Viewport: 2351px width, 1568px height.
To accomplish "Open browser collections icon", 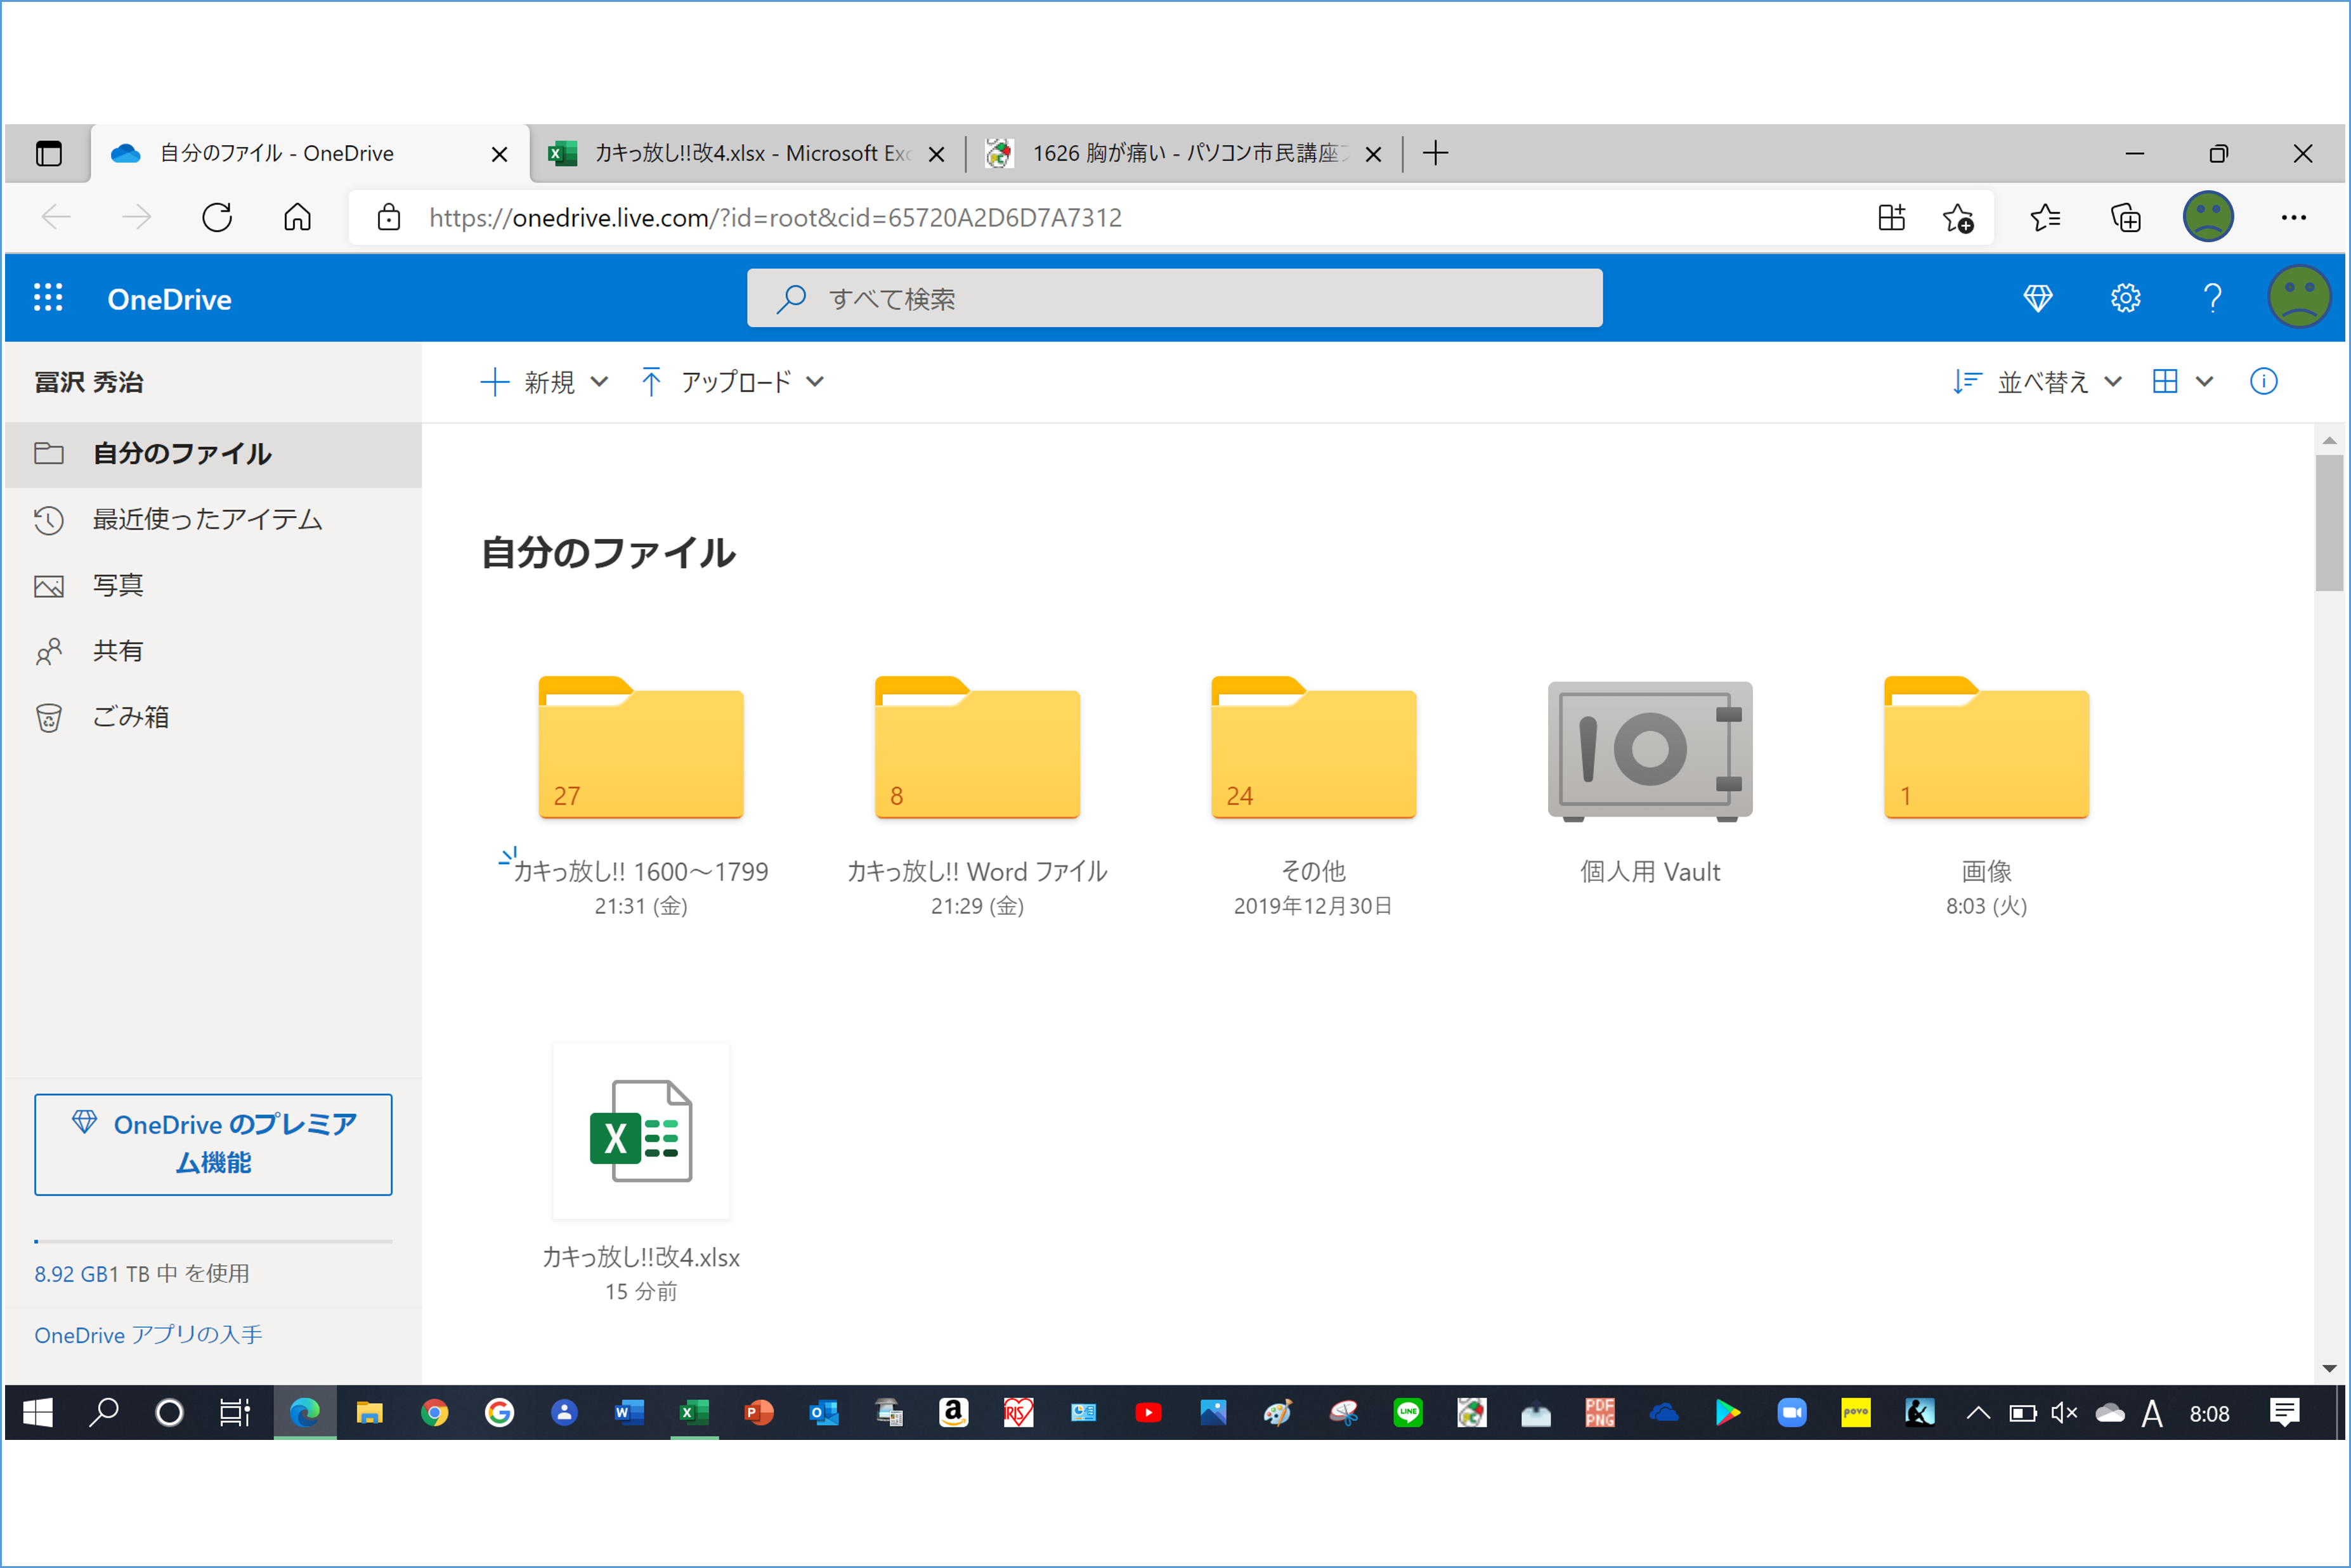I will (x=2125, y=217).
